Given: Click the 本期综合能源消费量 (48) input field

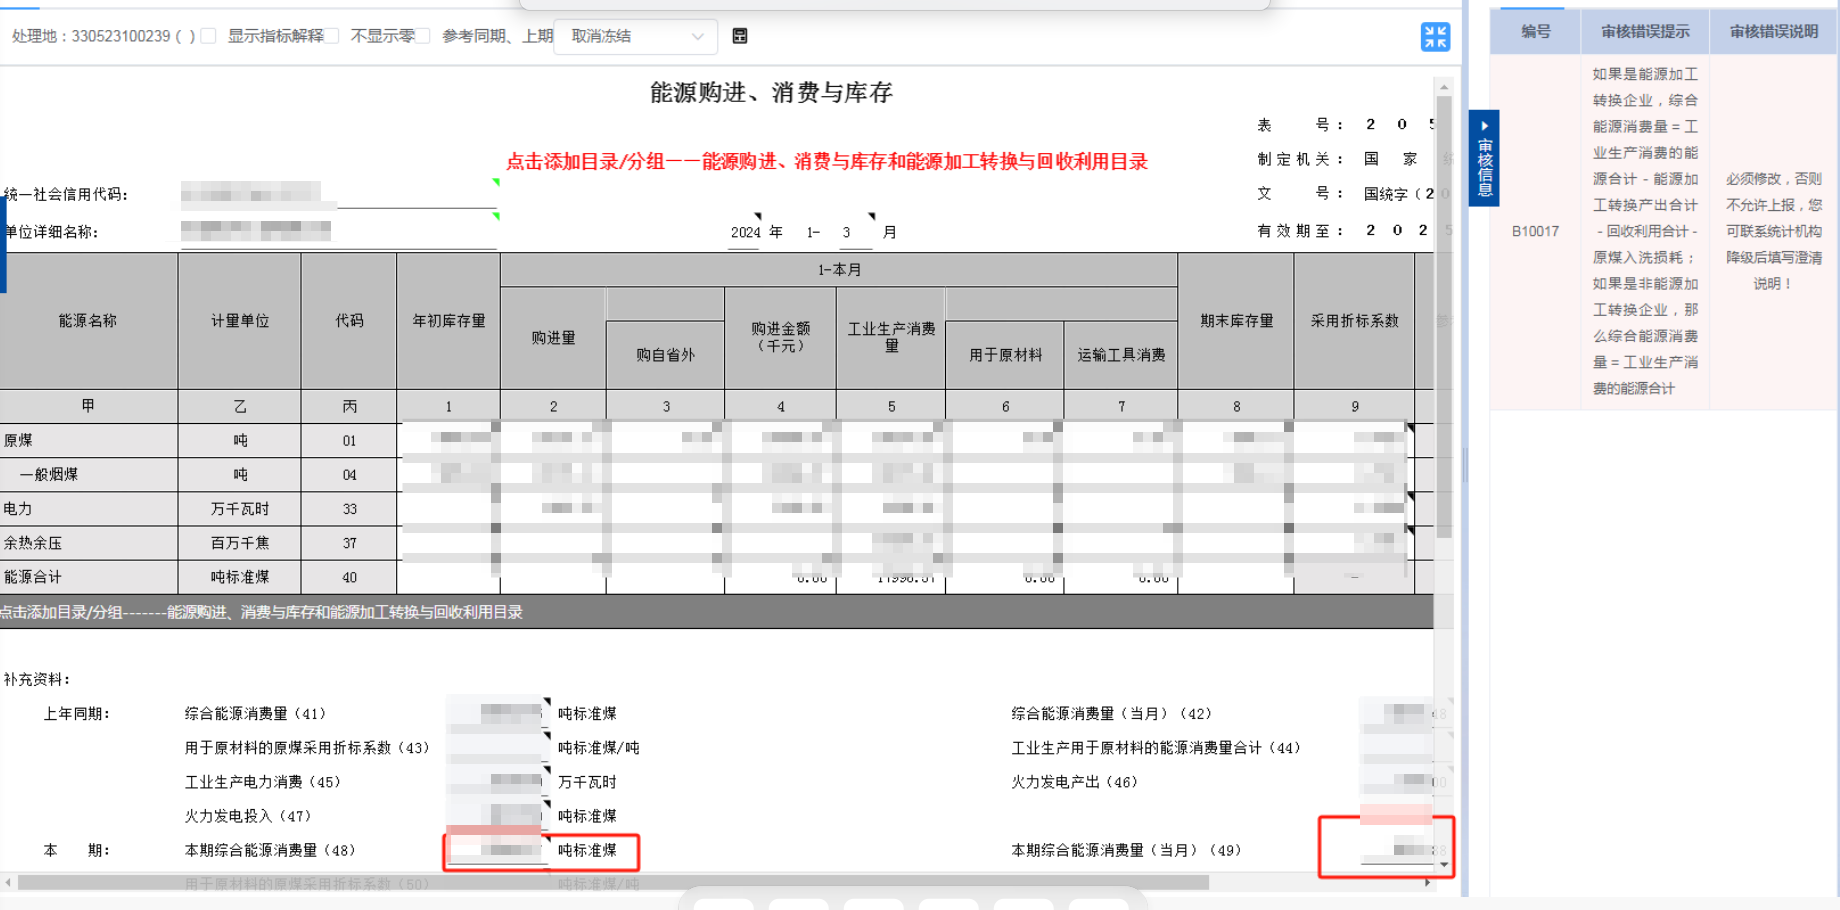Looking at the screenshot, I should click(x=496, y=850).
